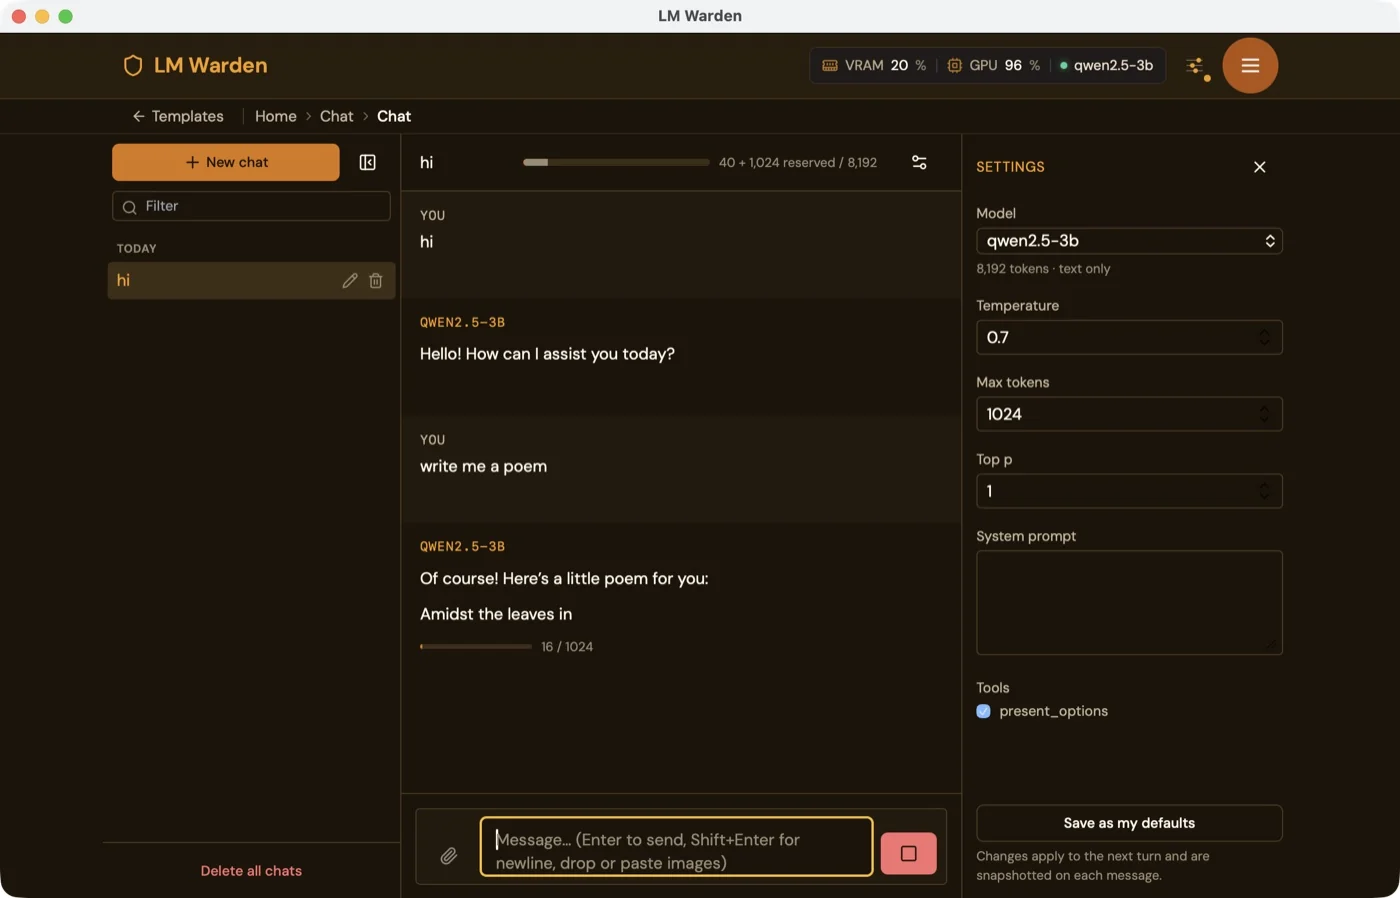Open the Model dropdown
The width and height of the screenshot is (1400, 898).
coord(1129,241)
